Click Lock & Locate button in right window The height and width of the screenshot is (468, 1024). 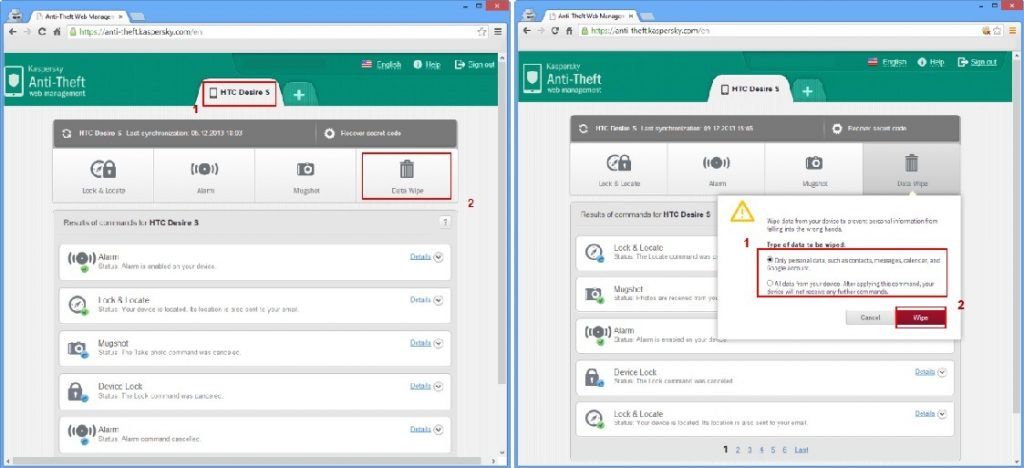point(618,169)
